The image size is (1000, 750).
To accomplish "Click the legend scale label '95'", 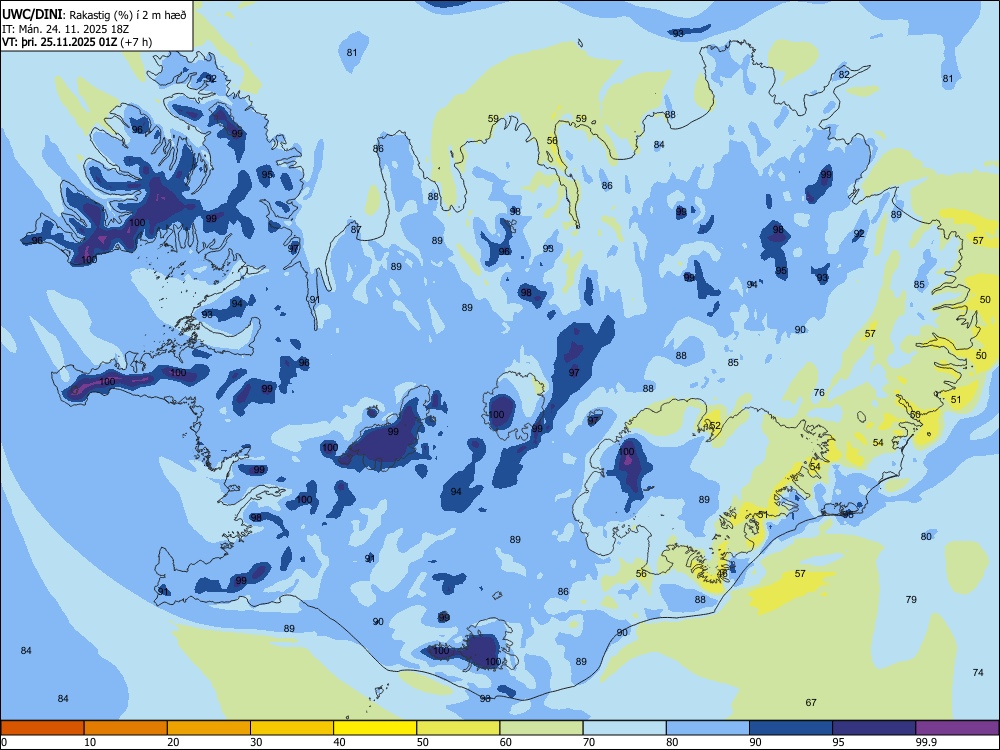I will point(838,742).
